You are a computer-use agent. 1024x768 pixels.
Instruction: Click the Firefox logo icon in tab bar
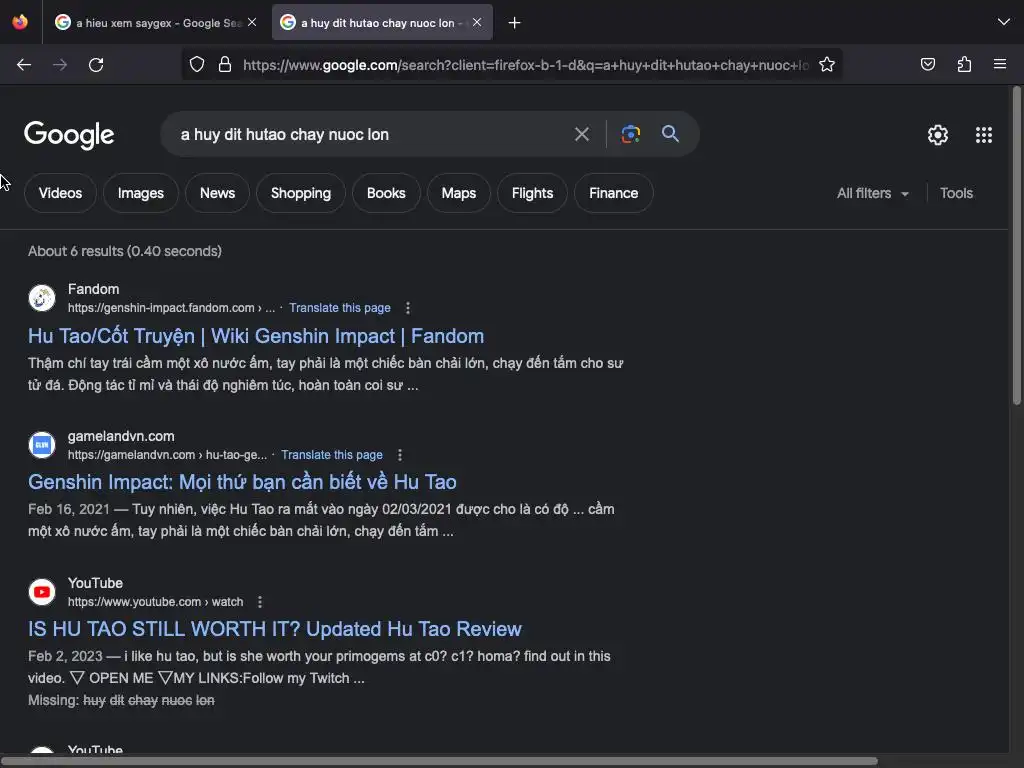20,22
